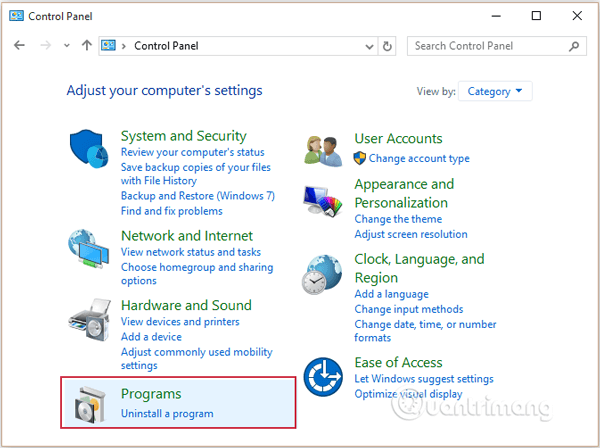Click Add a device link
The image size is (600, 448).
151,337
